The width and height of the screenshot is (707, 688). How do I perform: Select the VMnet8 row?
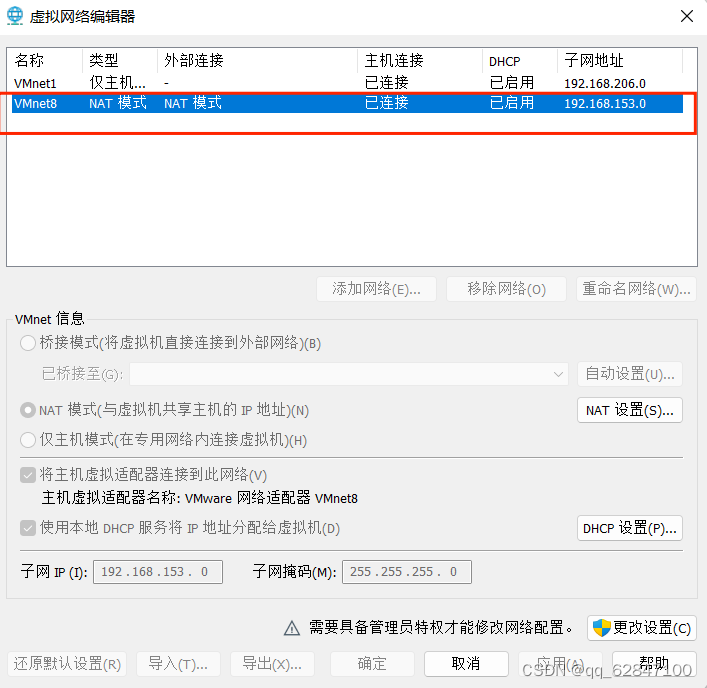point(347,103)
